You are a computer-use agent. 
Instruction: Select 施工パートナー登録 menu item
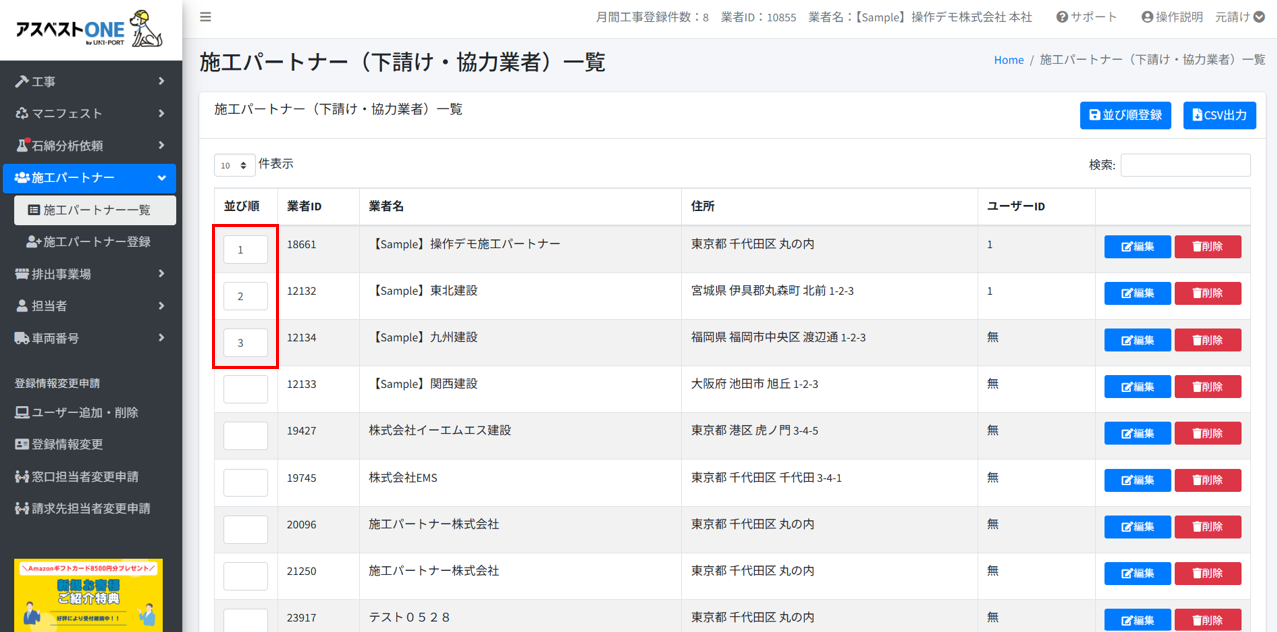click(x=96, y=242)
